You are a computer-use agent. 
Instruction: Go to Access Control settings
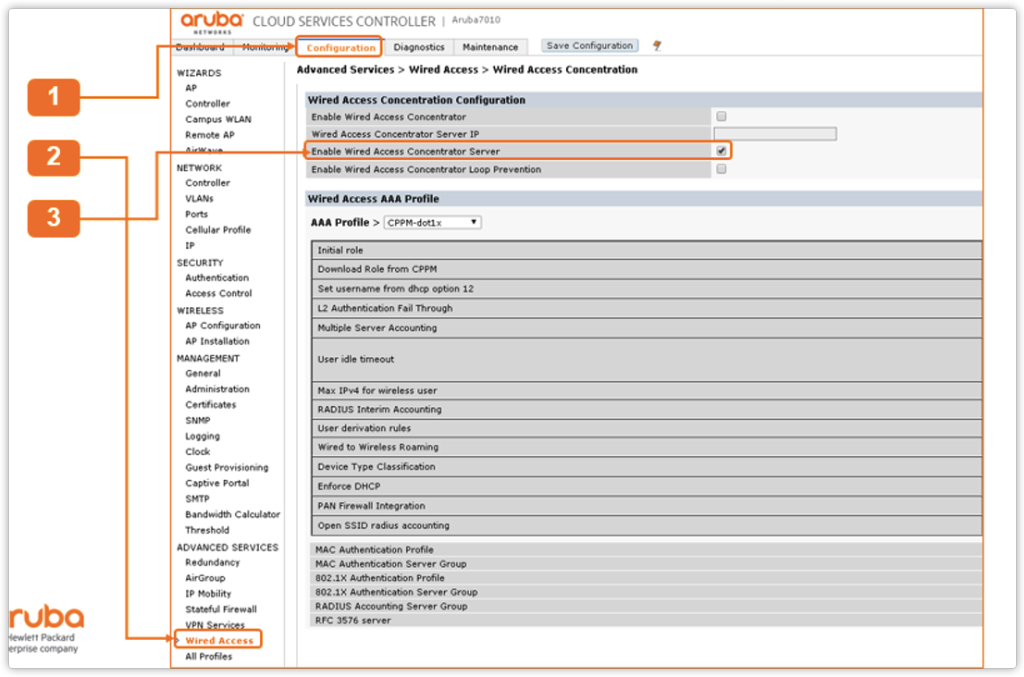click(x=218, y=293)
